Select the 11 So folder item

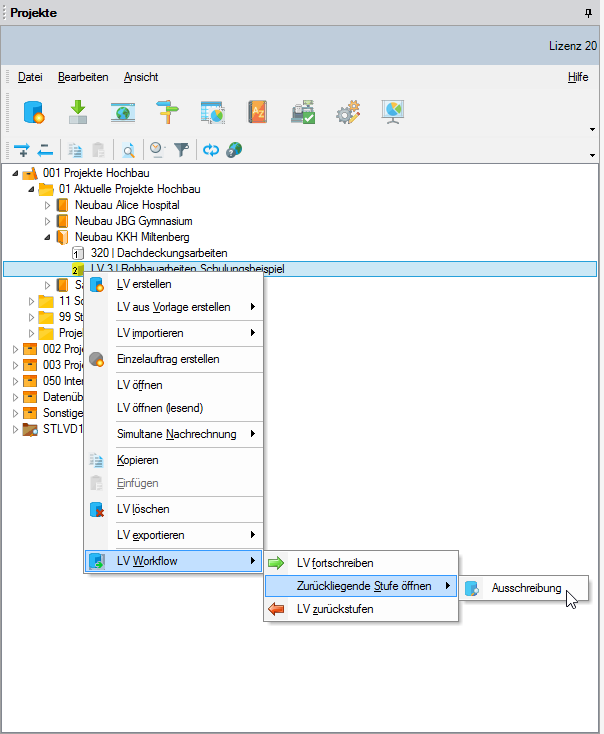pos(71,301)
